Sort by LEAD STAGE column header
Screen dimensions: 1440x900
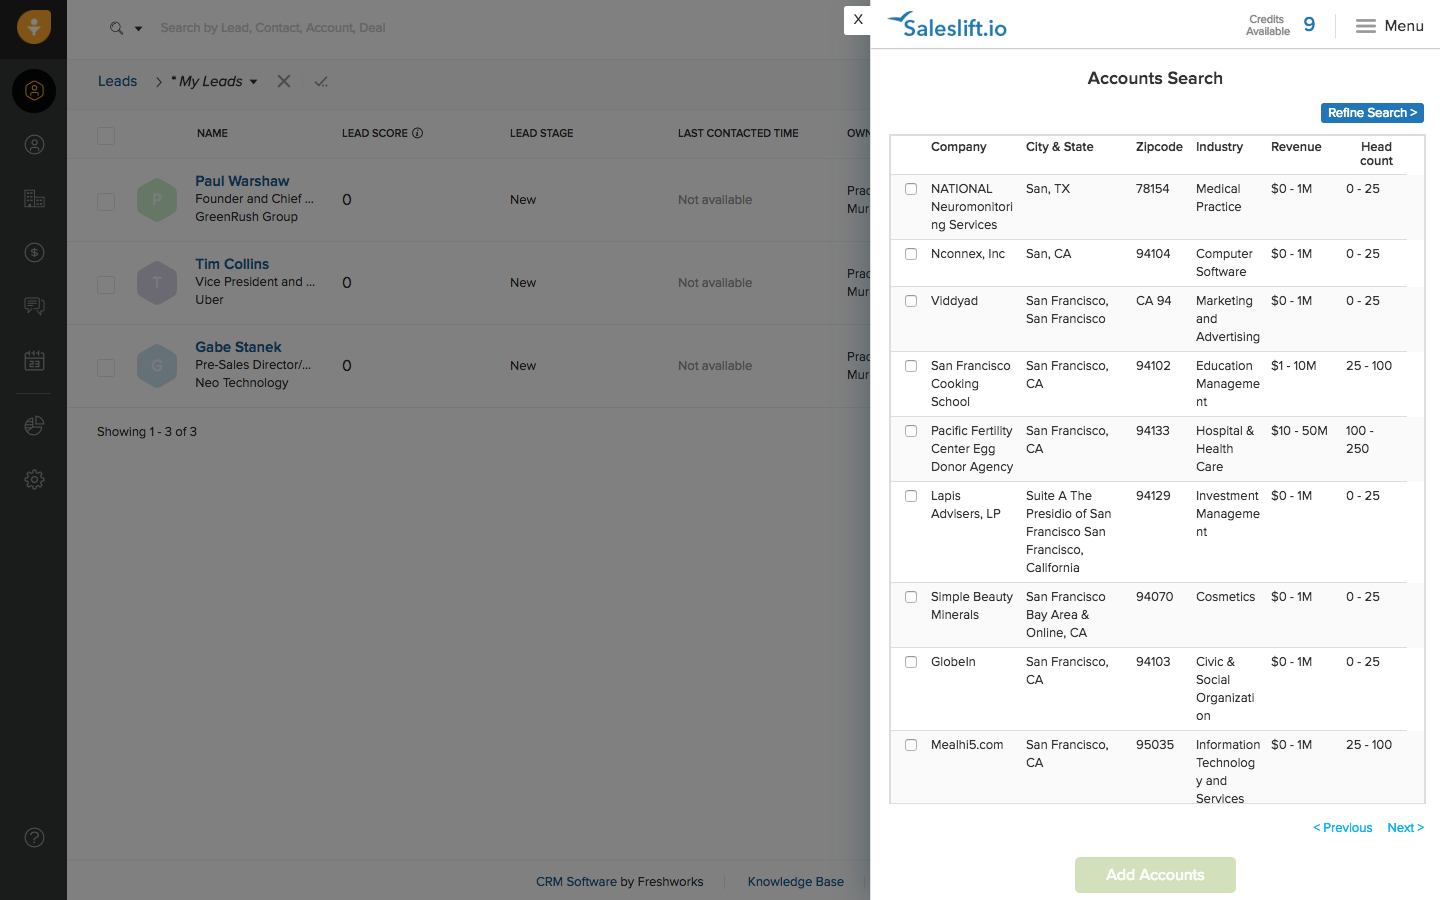tap(541, 133)
